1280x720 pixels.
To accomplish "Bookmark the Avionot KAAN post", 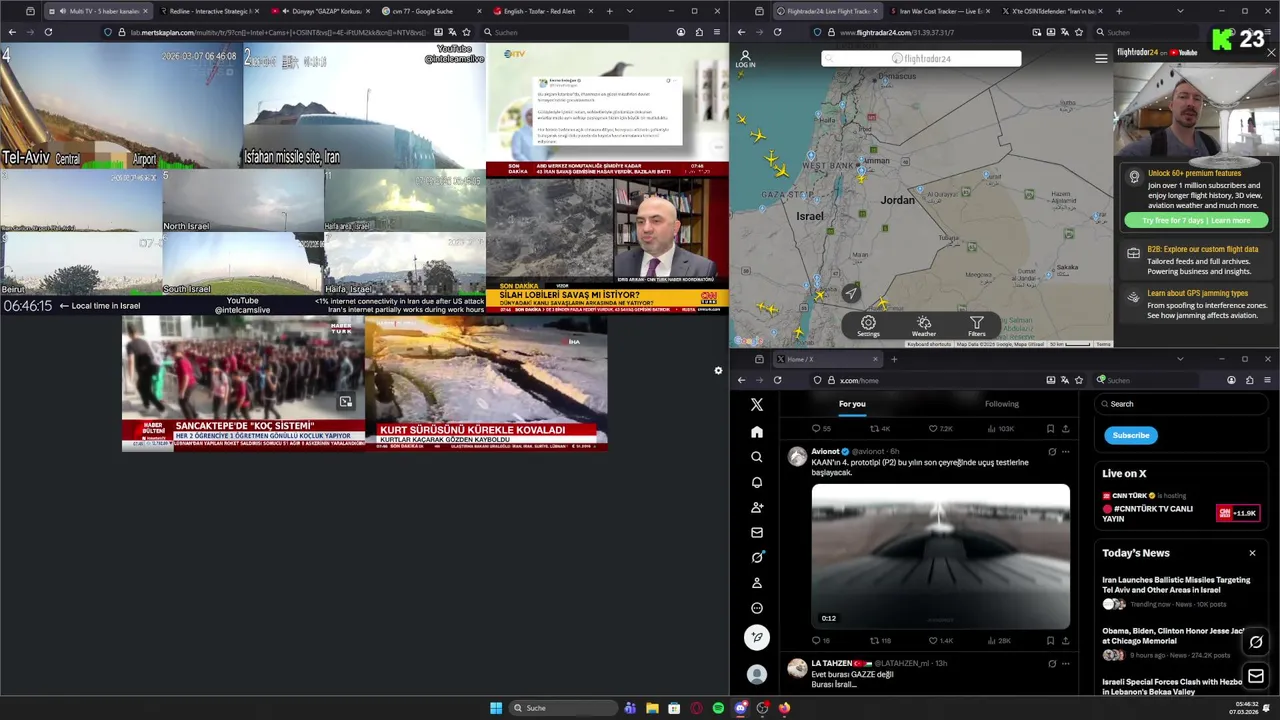I will (1050, 640).
